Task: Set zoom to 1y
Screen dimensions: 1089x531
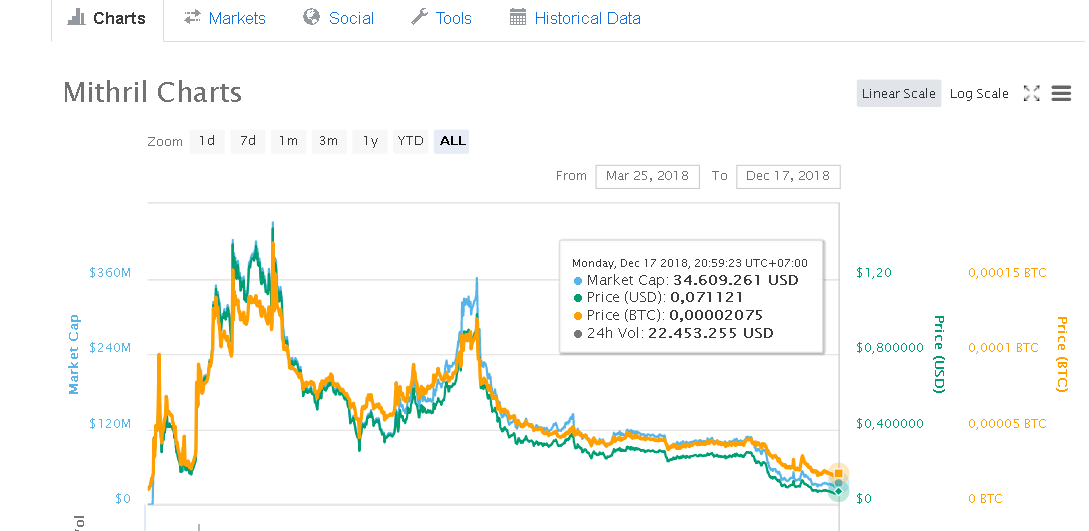Action: [x=370, y=141]
